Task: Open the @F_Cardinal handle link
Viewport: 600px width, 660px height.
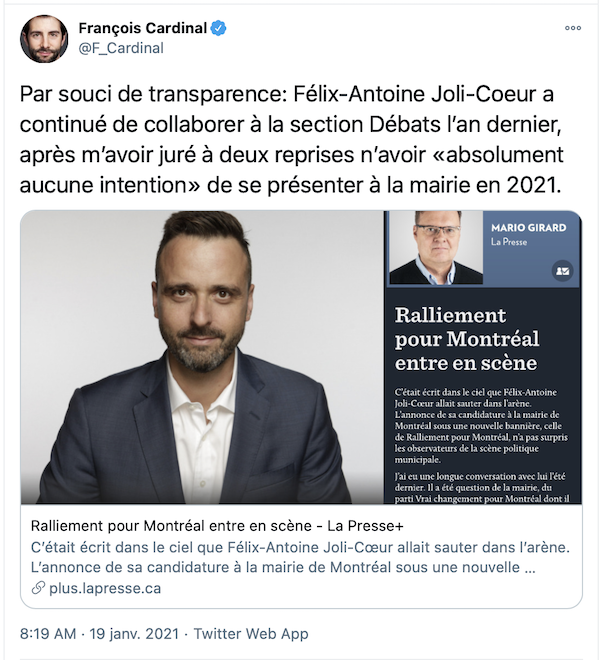Action: click(121, 48)
